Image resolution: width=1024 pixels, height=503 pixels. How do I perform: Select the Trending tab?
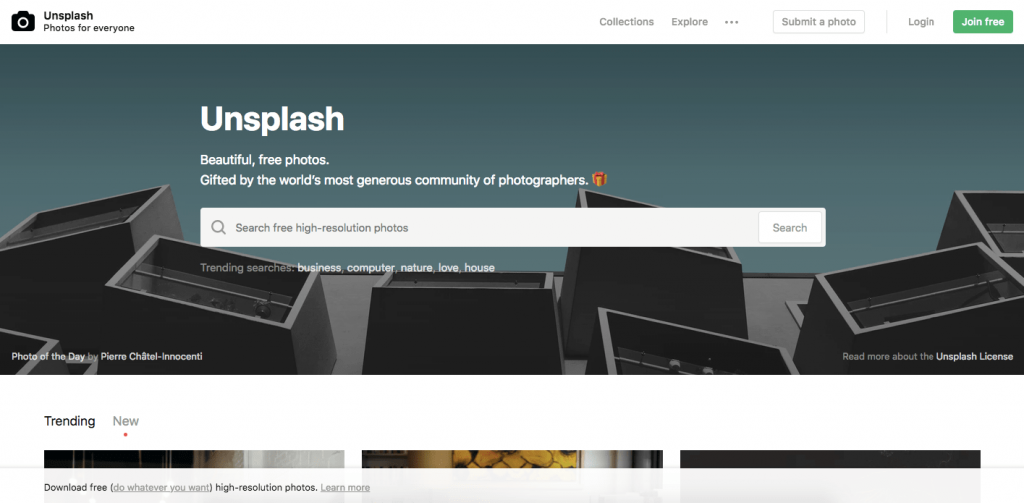(69, 421)
